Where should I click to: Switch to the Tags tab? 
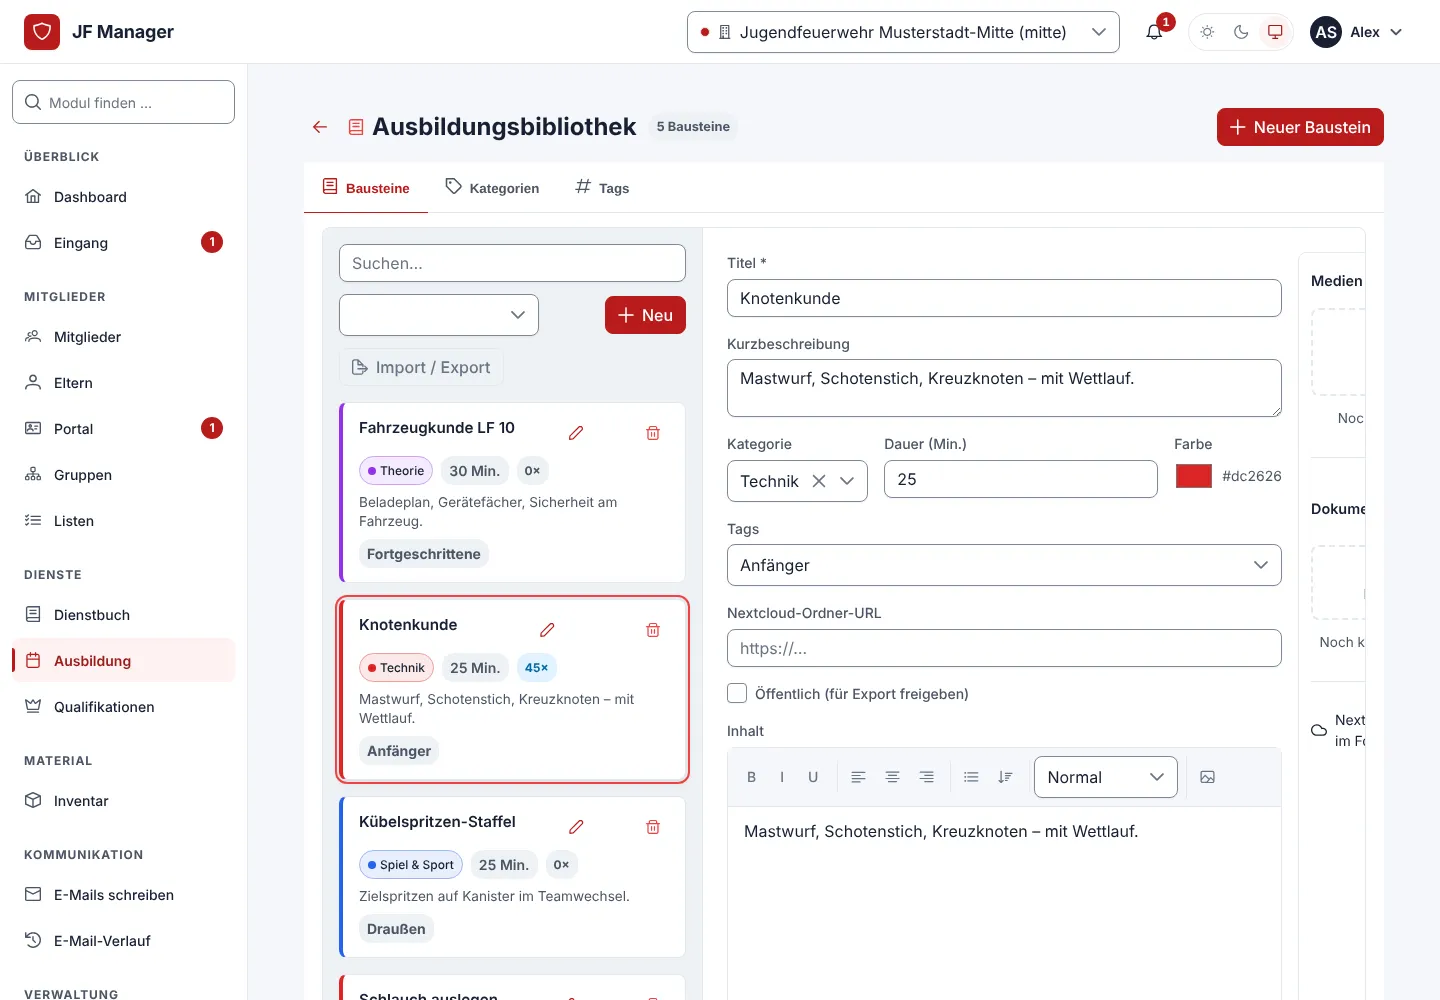click(x=602, y=187)
